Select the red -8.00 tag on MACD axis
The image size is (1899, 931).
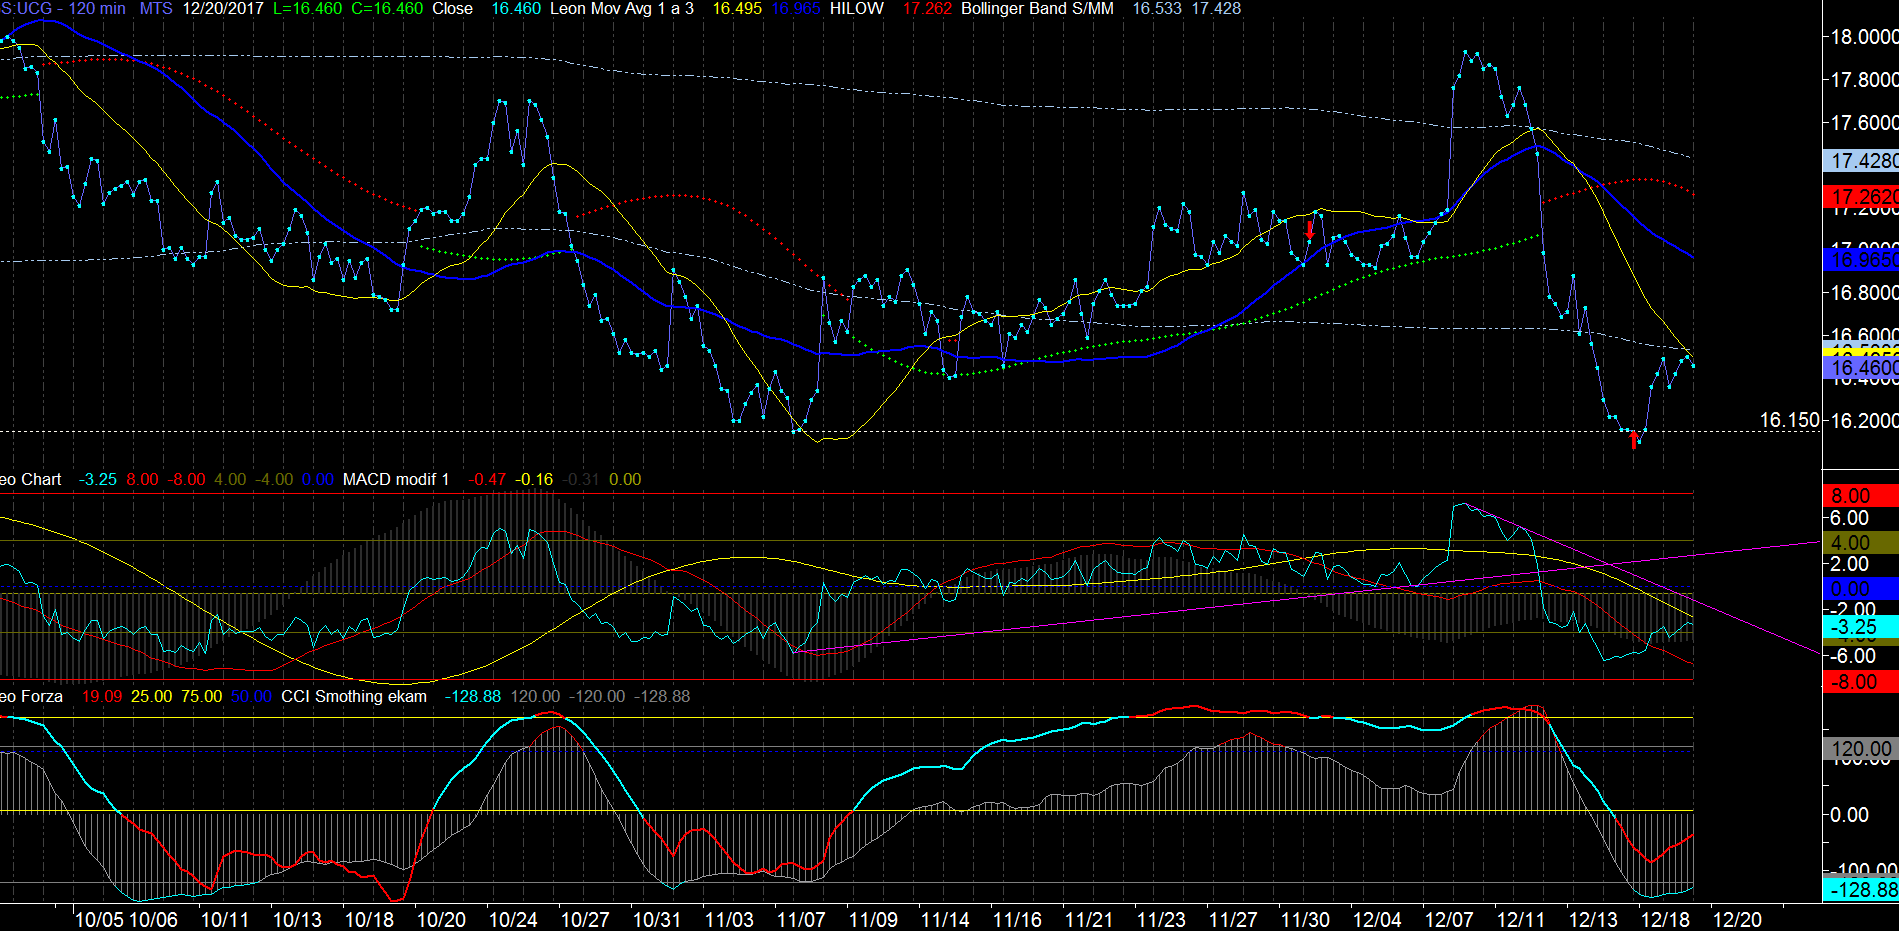1861,682
